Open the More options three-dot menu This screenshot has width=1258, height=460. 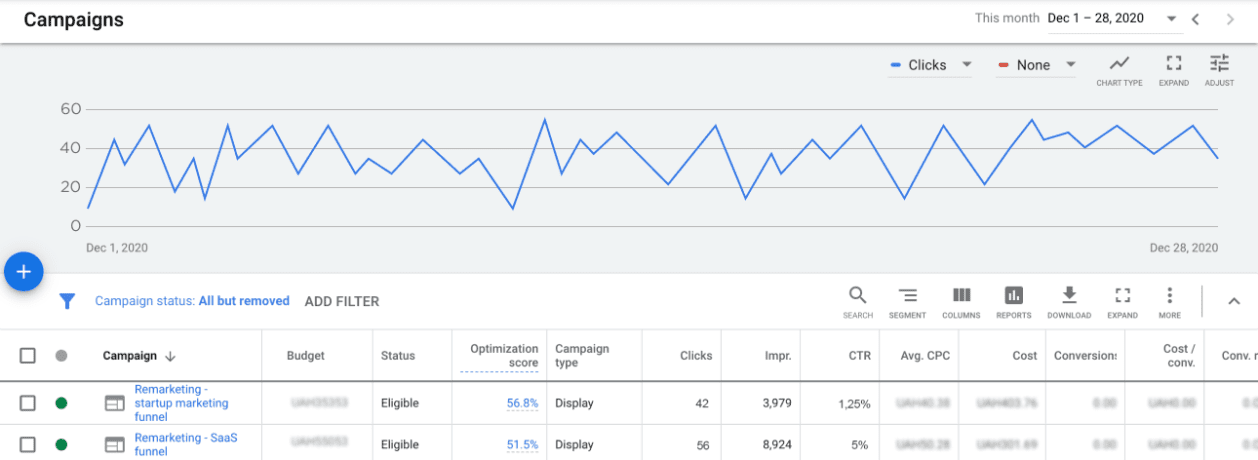[x=1169, y=301]
